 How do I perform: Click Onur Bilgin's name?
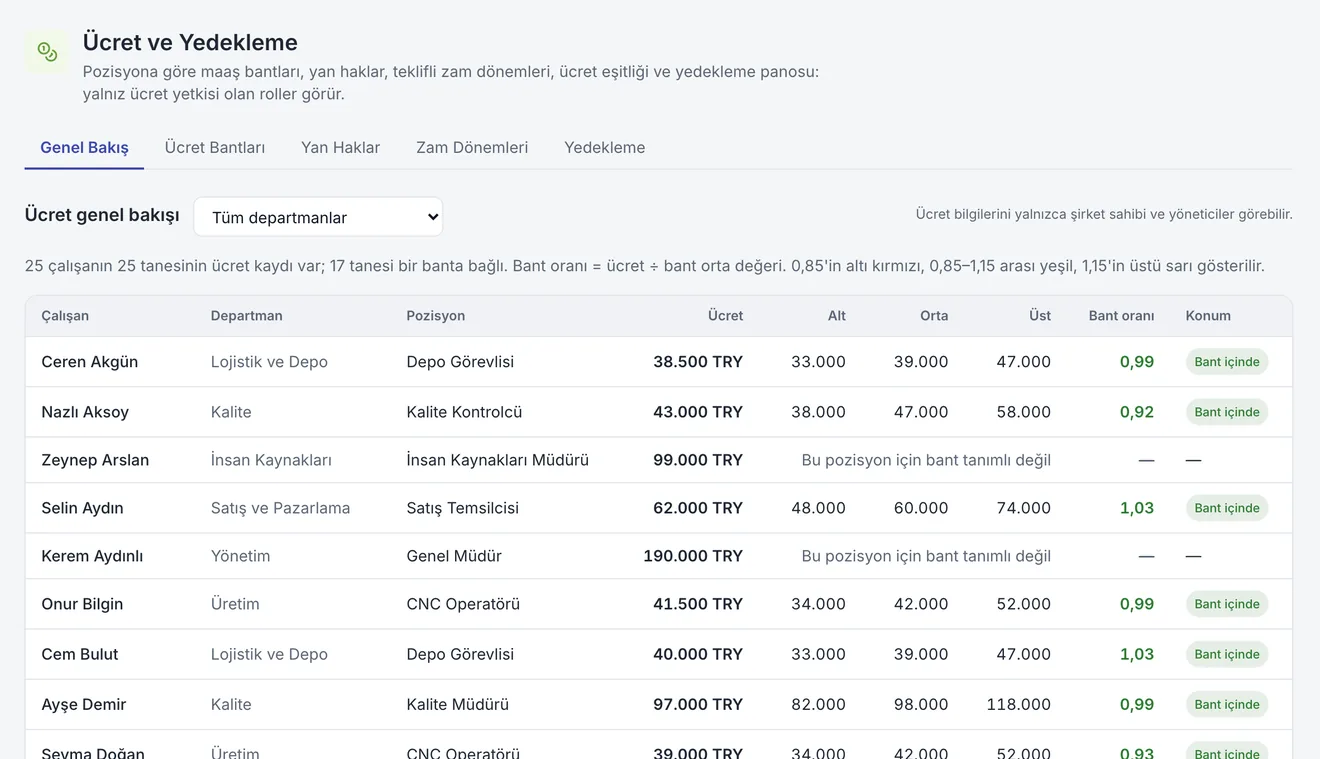[x=82, y=604]
